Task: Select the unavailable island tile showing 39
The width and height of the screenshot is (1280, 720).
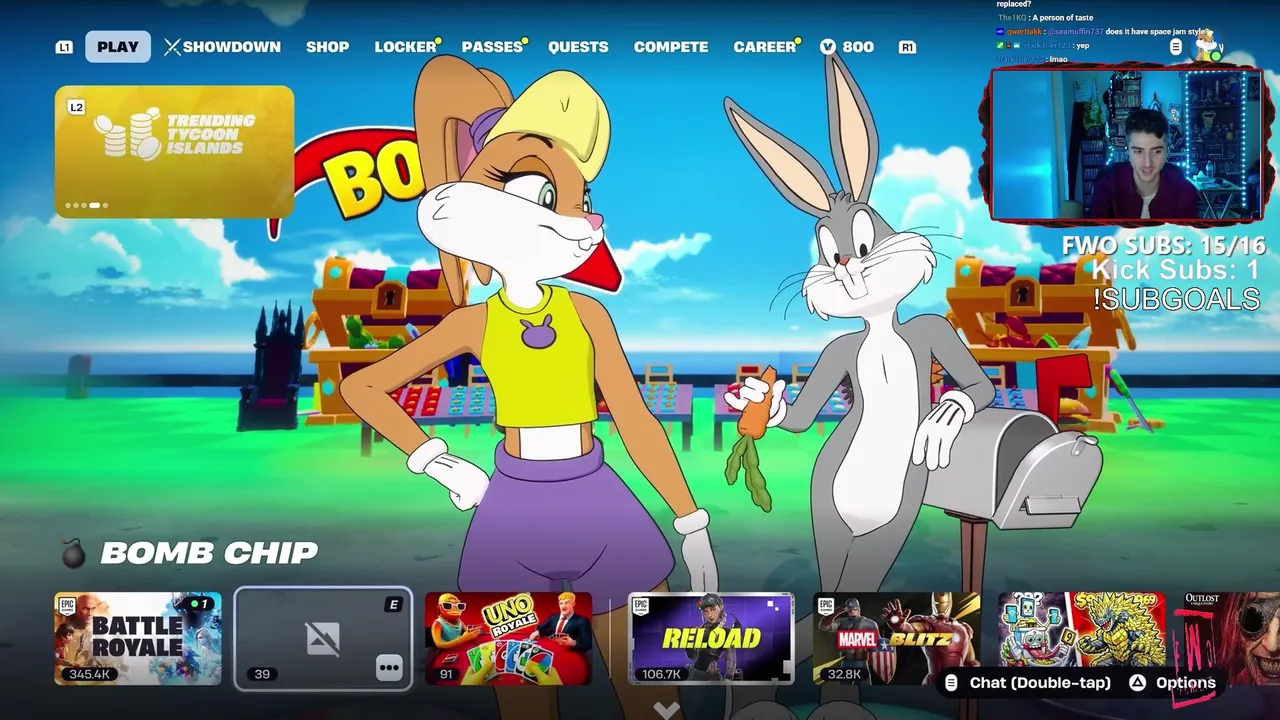Action: [x=323, y=639]
